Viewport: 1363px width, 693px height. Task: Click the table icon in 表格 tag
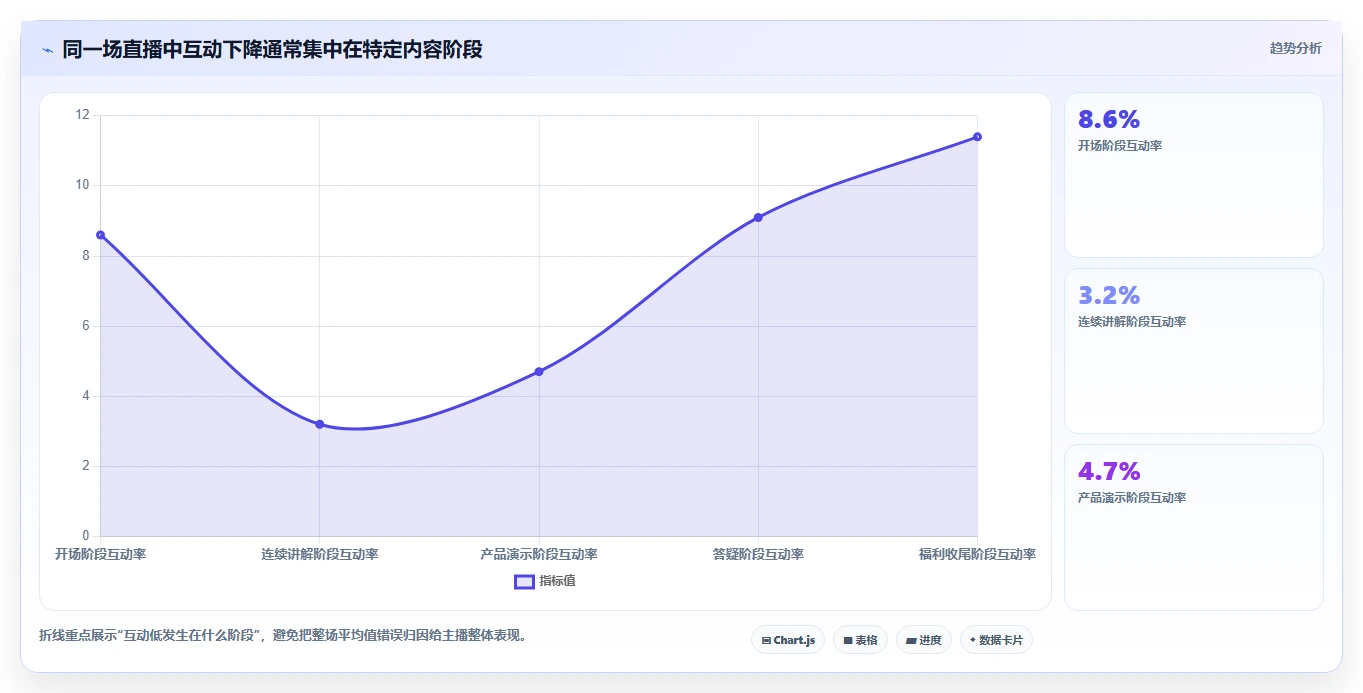(848, 640)
